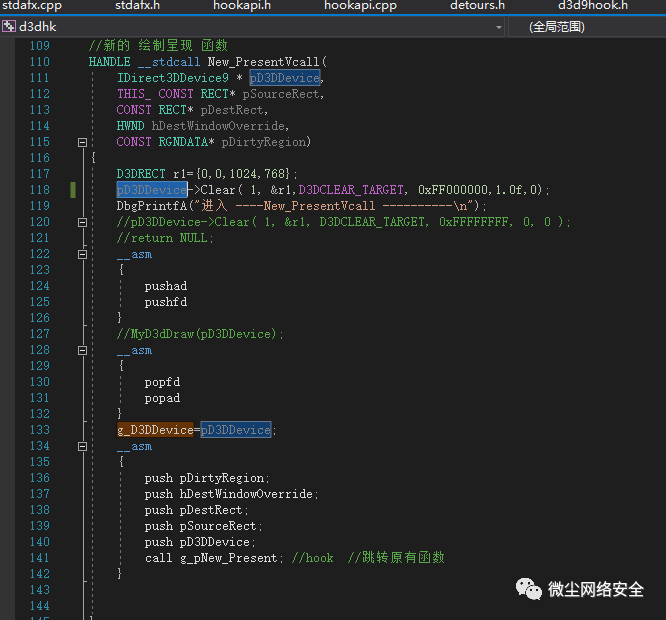Click push pDestRect instruction
This screenshot has height=620, width=666.
pos(197,510)
